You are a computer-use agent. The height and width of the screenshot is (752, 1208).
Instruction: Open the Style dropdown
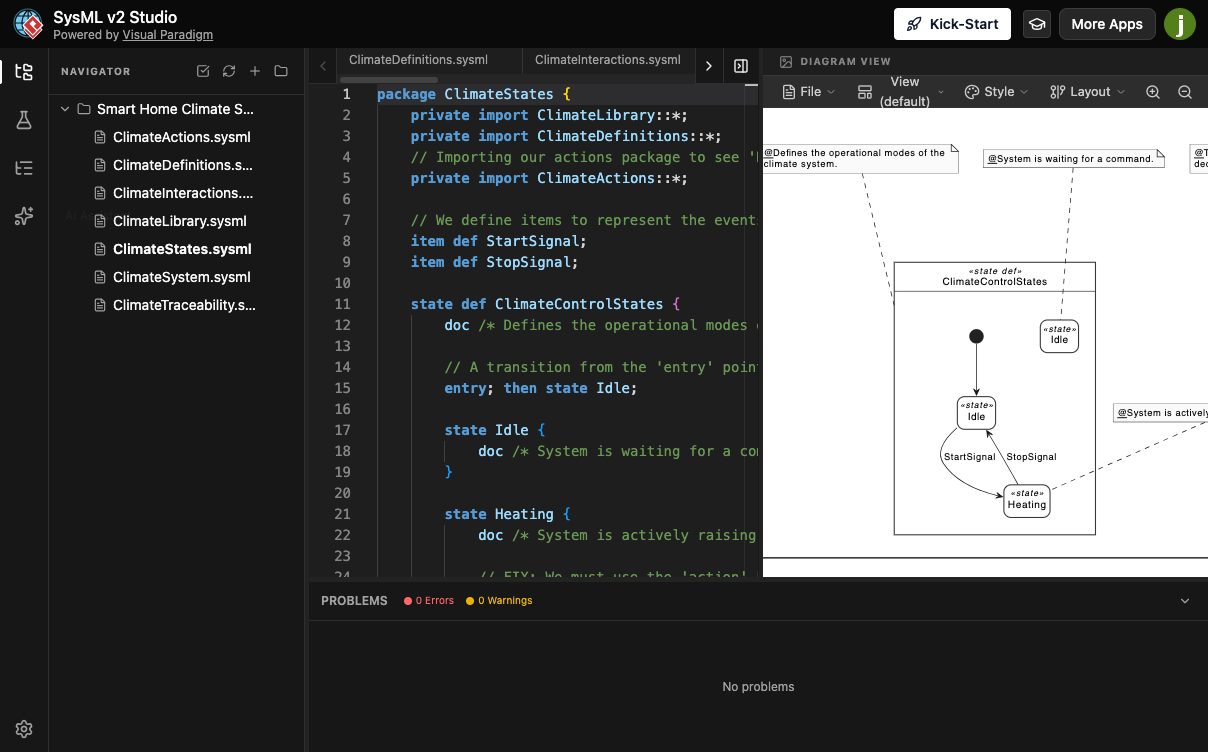coord(995,92)
